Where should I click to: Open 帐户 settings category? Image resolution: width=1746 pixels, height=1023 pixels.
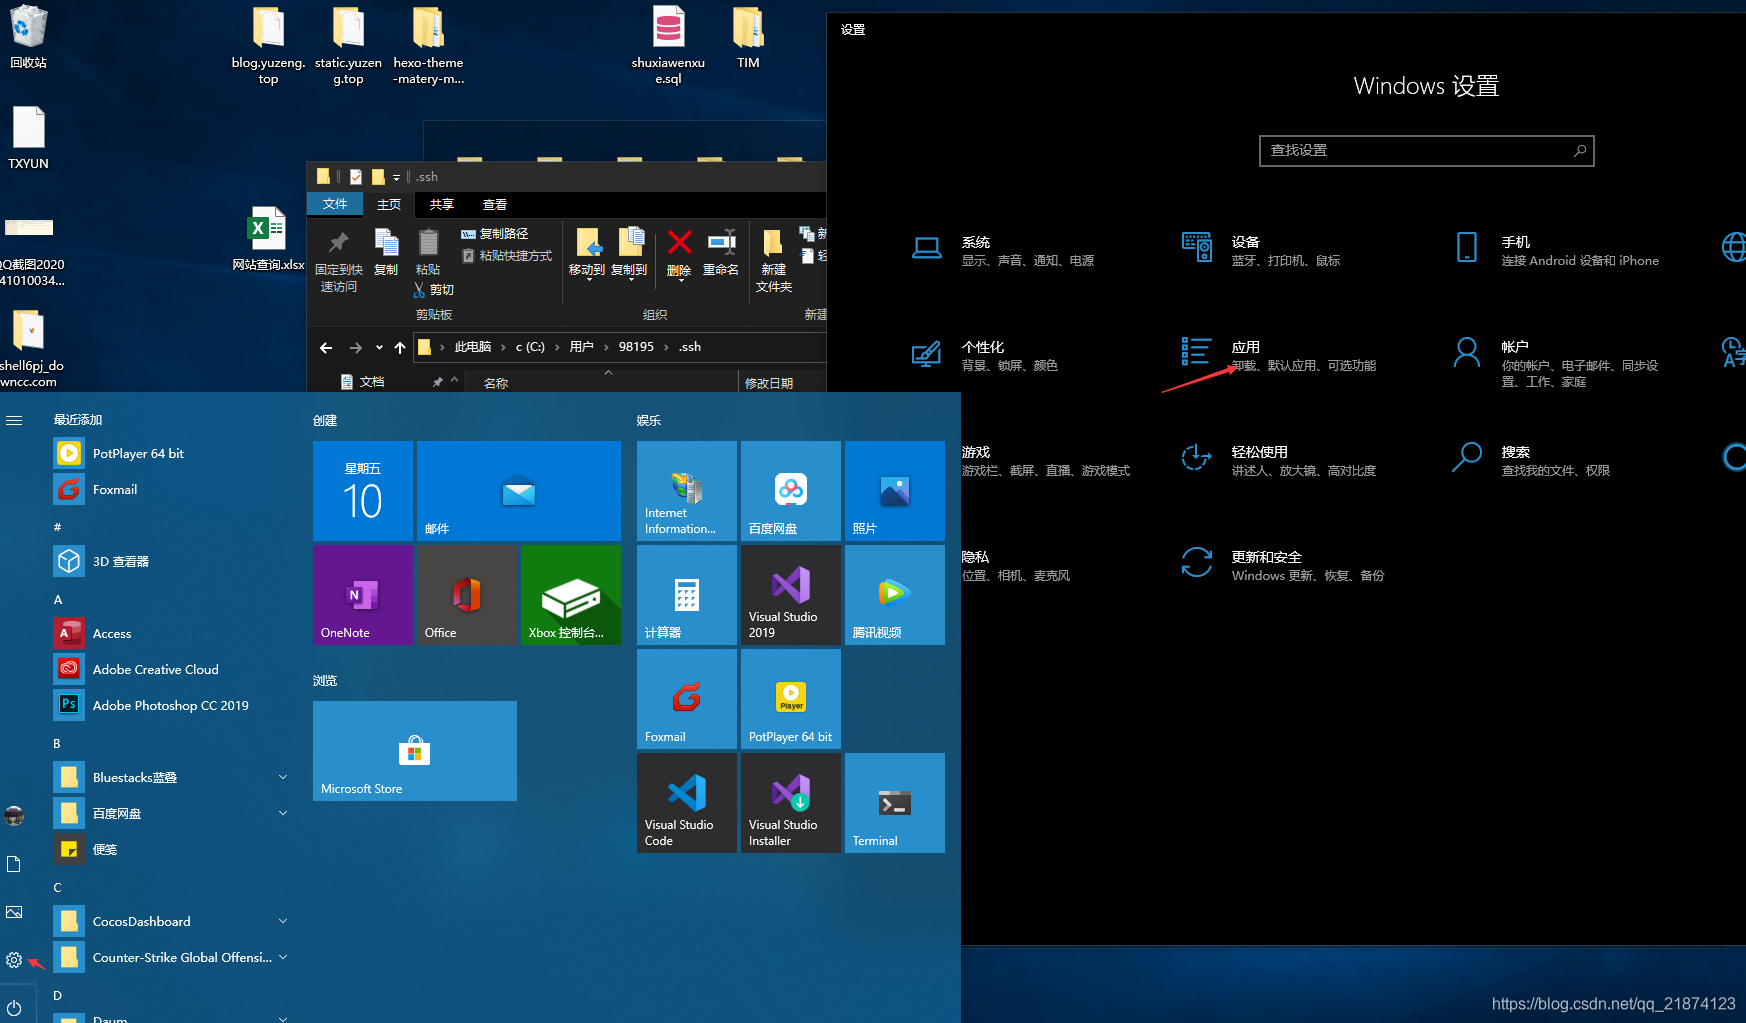click(1556, 363)
